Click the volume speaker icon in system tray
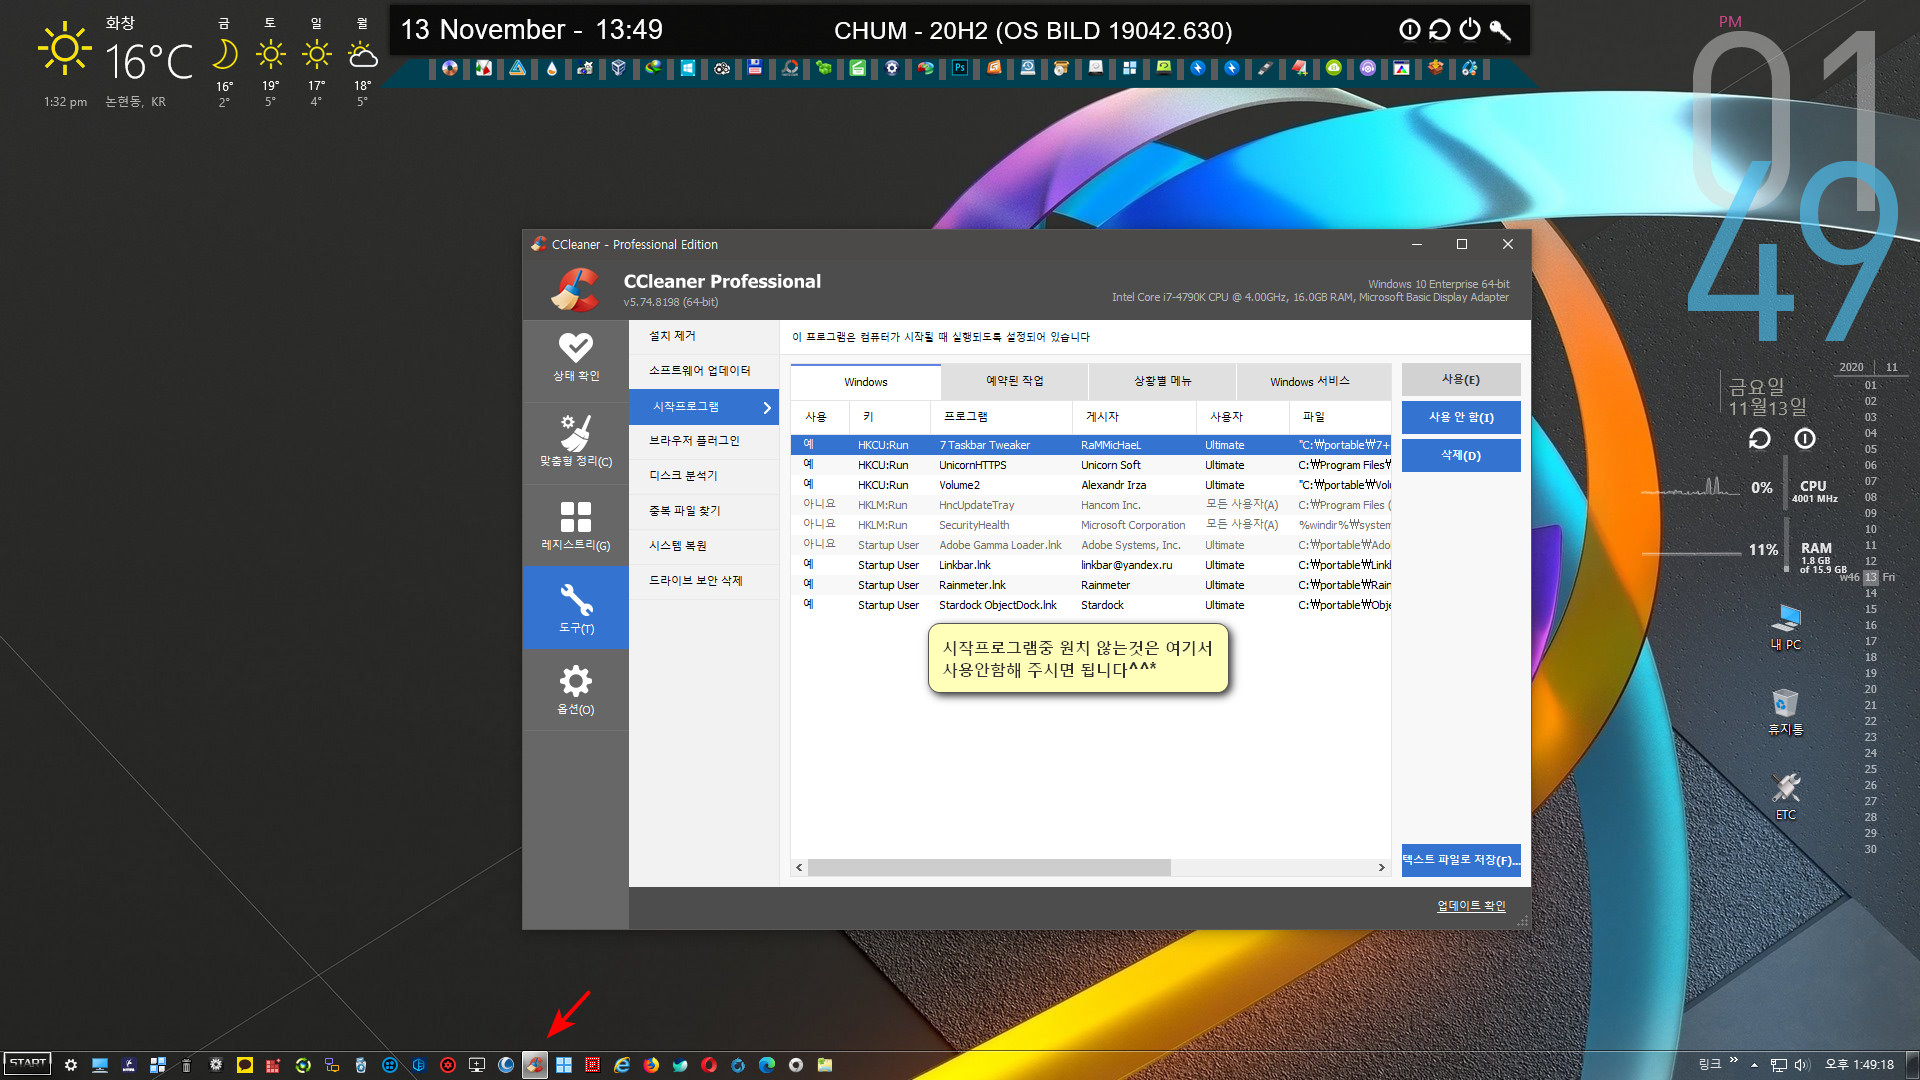1920x1080 pixels. 1802,1065
